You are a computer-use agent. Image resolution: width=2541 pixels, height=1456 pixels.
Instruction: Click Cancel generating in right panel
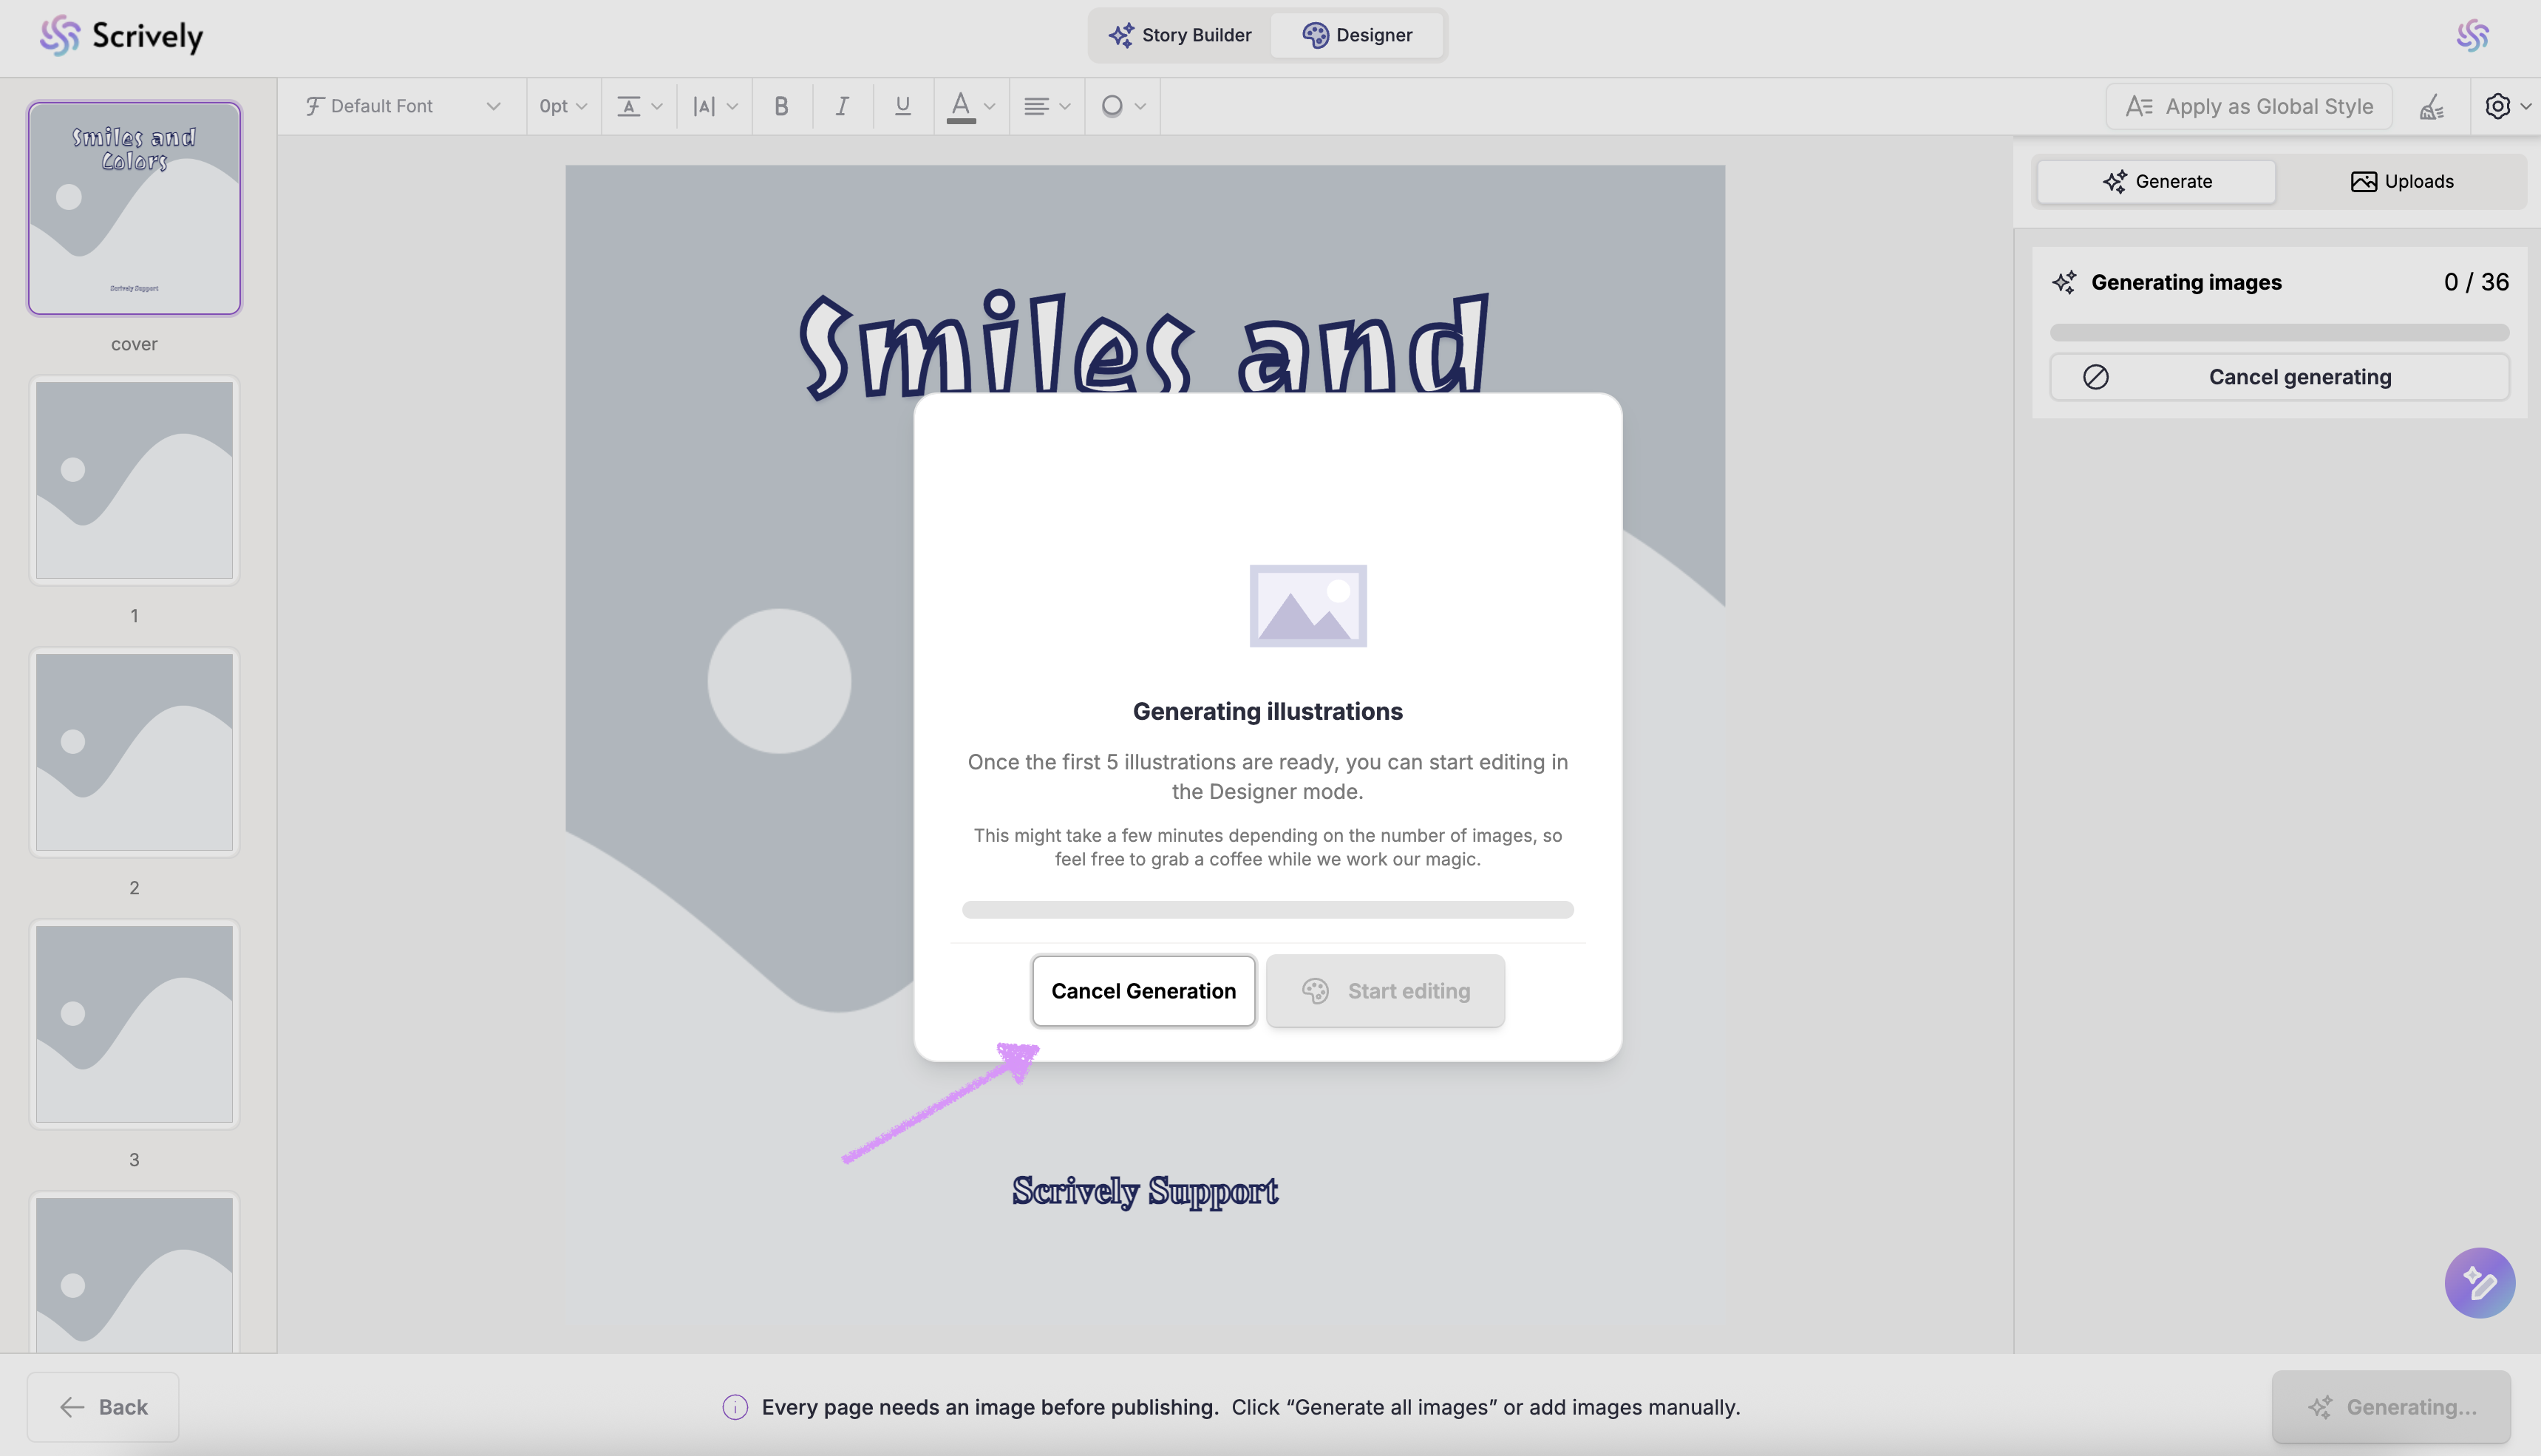[2279, 377]
